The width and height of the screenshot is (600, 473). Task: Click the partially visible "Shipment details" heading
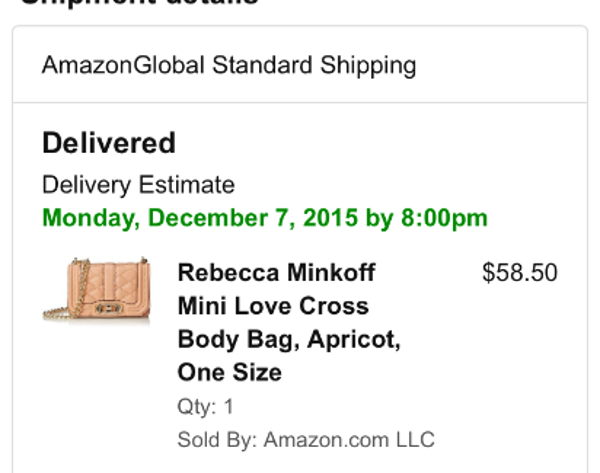(x=140, y=3)
